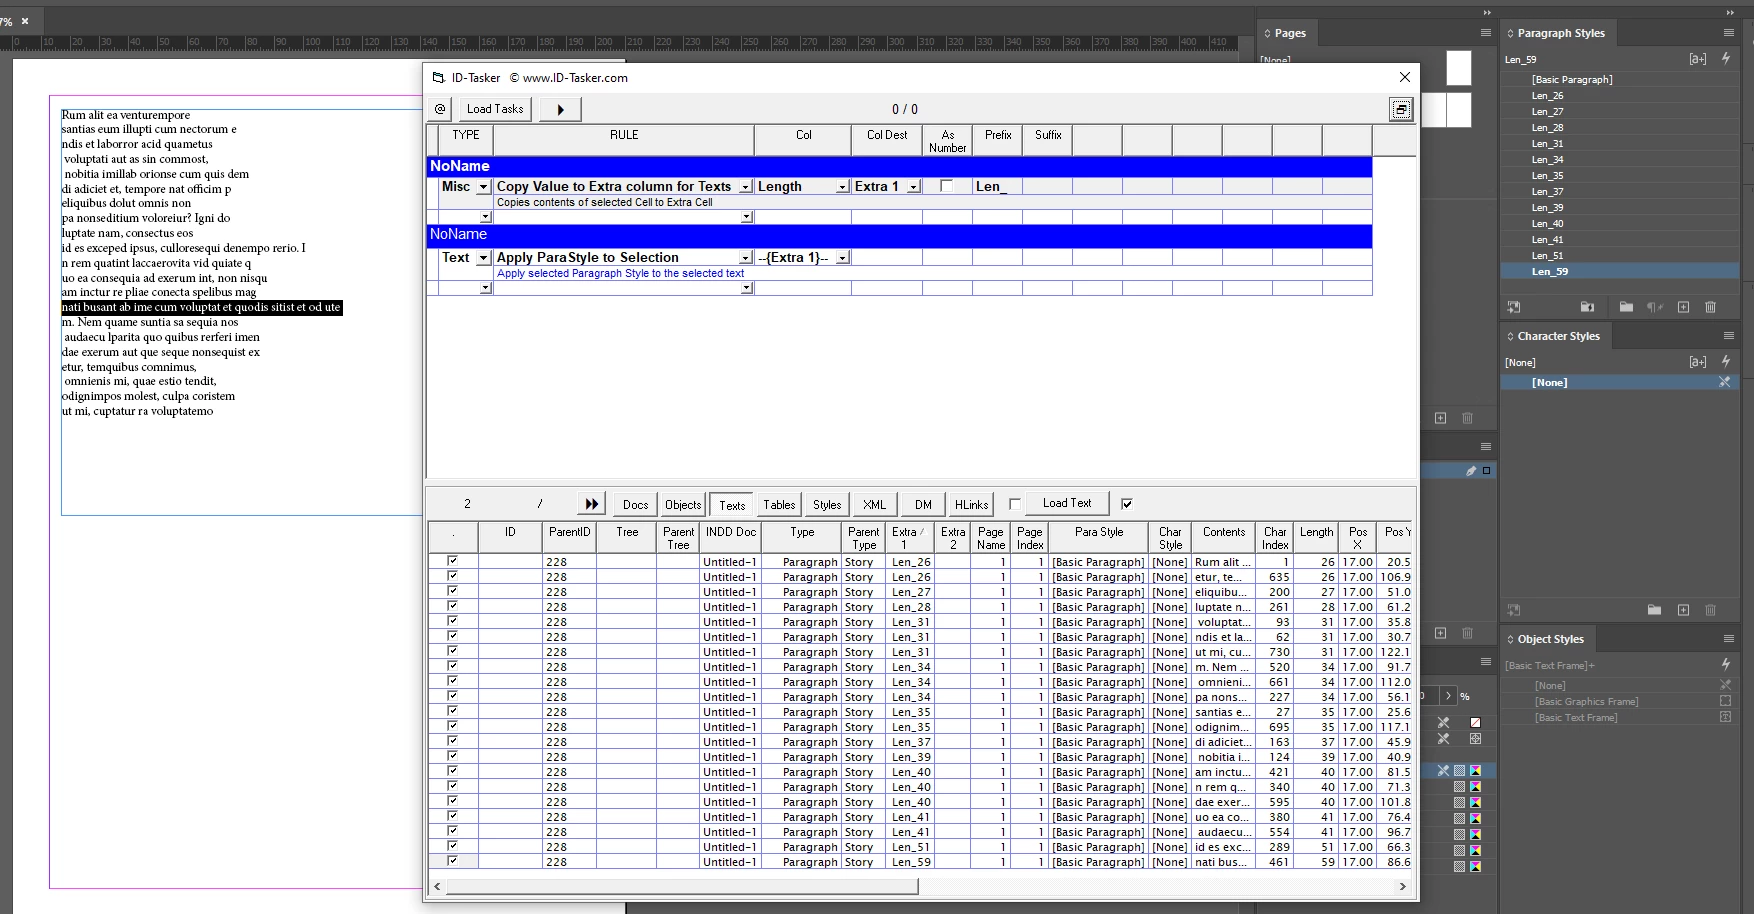Viewport: 1754px width, 914px height.
Task: Click the Load Text button
Action: pos(1067,503)
